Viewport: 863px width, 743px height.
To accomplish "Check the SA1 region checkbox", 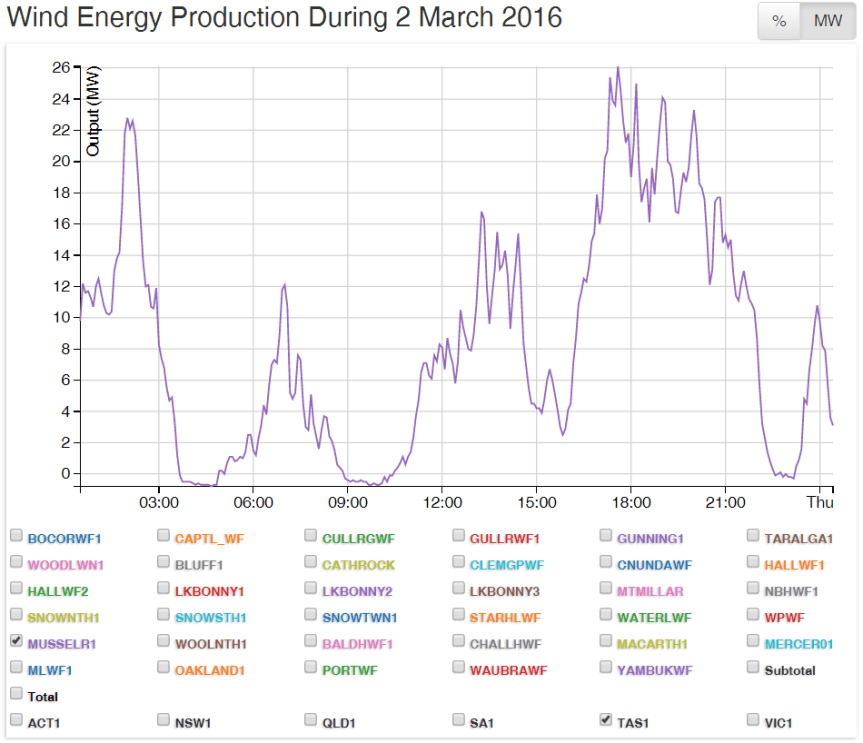I will click(459, 719).
